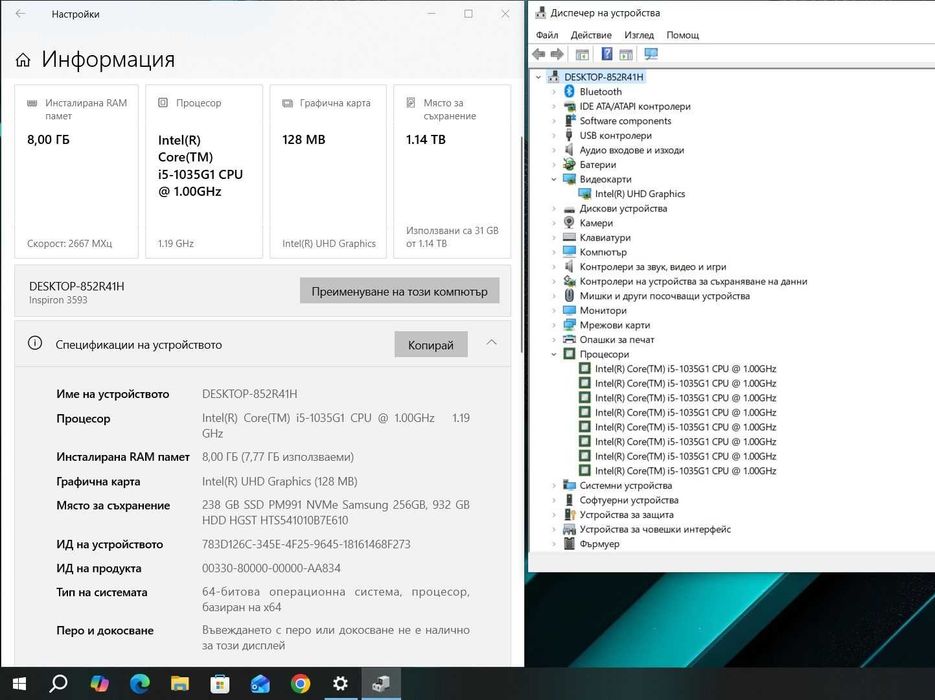Switch to Device Manager taskbar icon
Image resolution: width=935 pixels, height=700 pixels.
pos(381,683)
